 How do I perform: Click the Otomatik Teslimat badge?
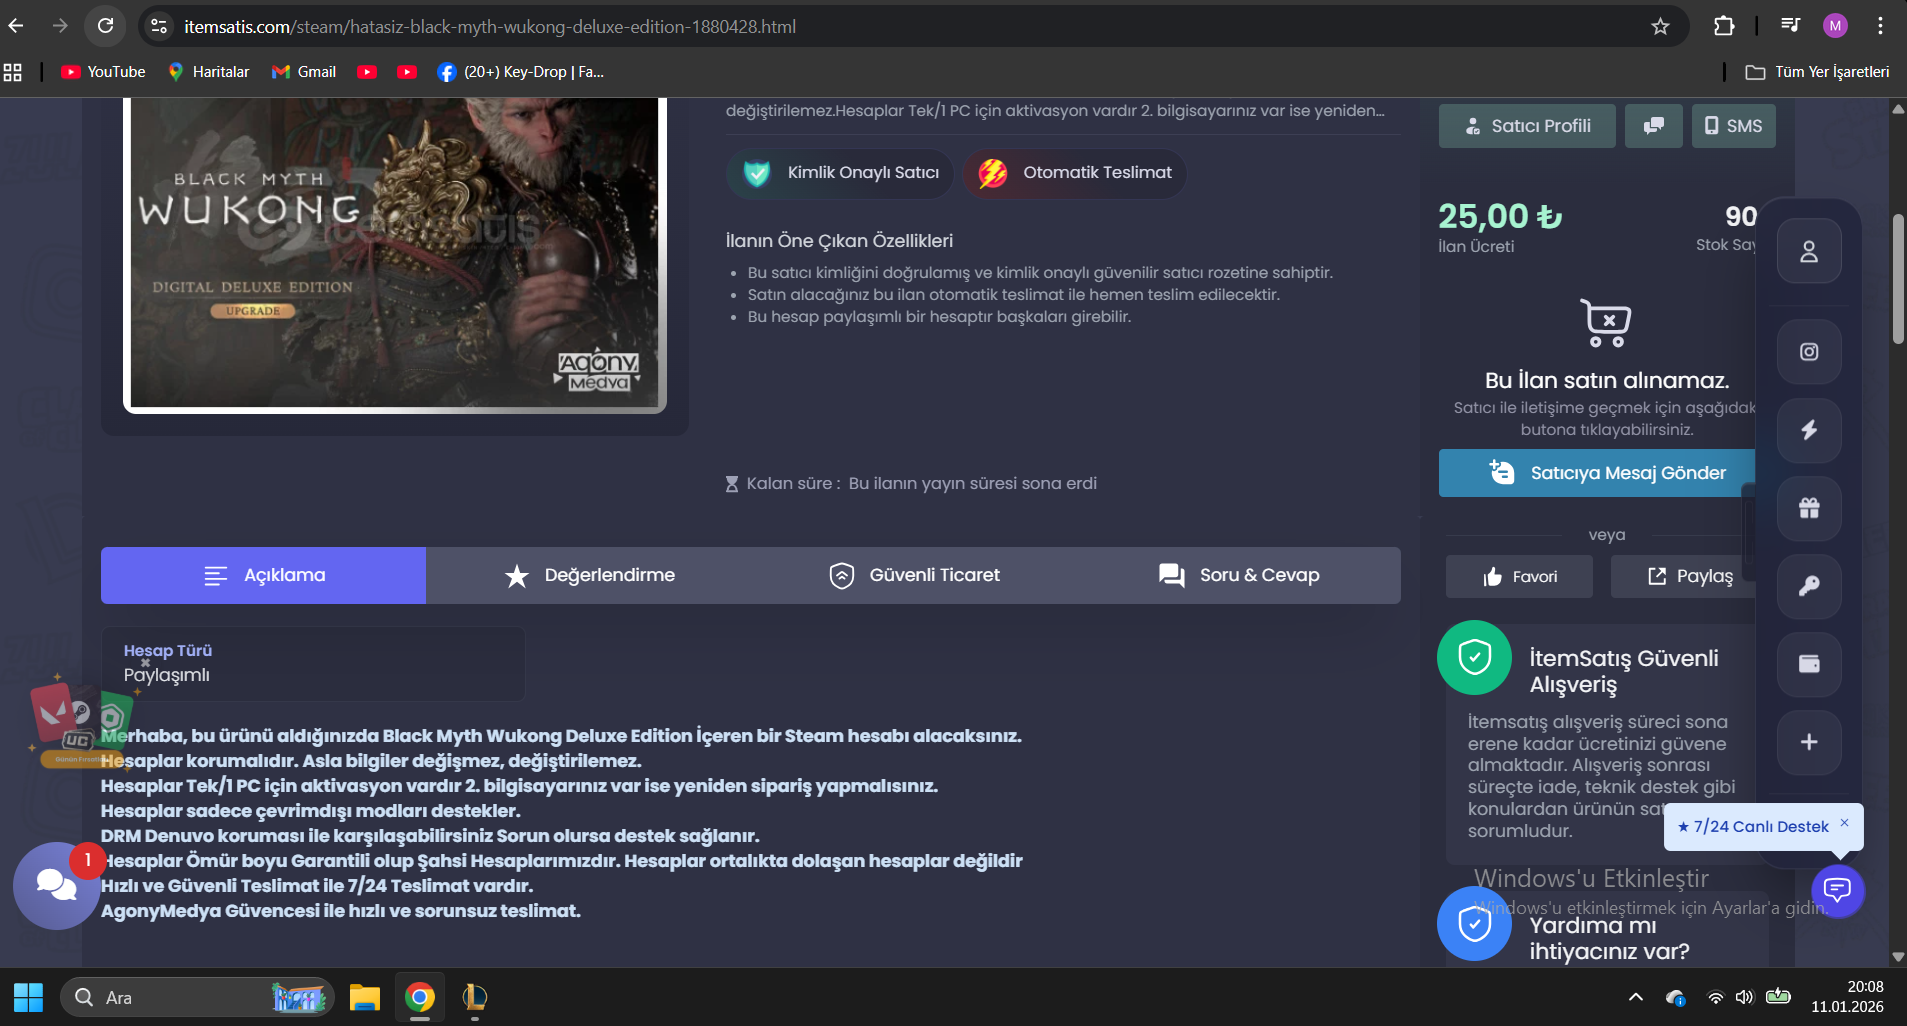(1075, 173)
